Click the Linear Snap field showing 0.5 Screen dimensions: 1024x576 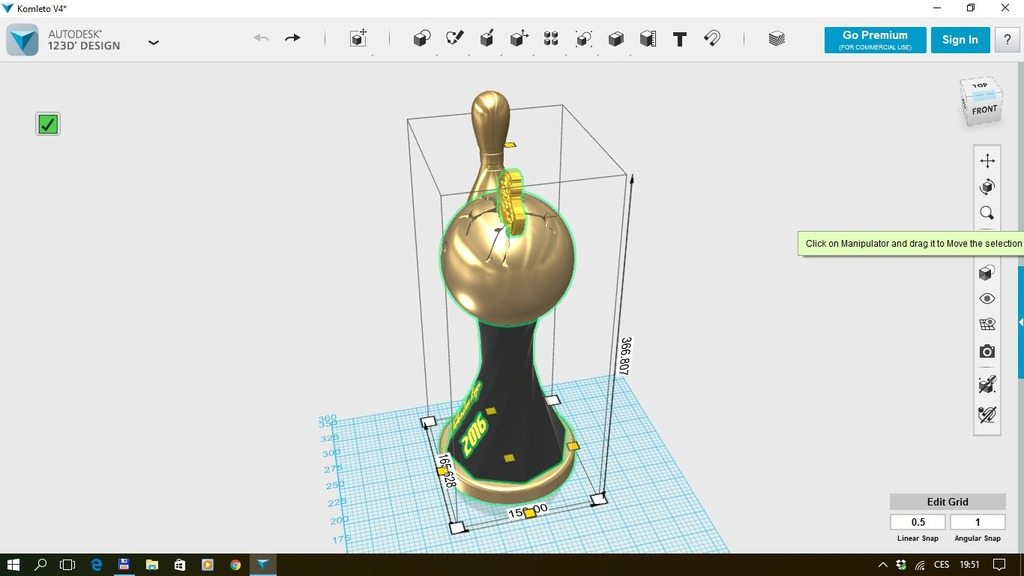(x=918, y=522)
